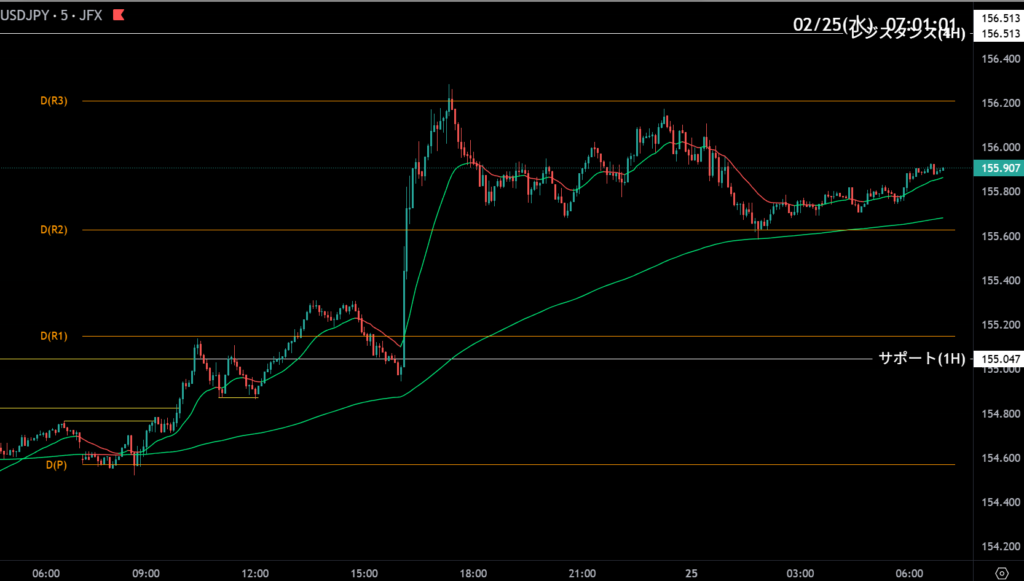Click the 25 date marker on time axis
The width and height of the screenshot is (1024, 581).
pos(691,574)
